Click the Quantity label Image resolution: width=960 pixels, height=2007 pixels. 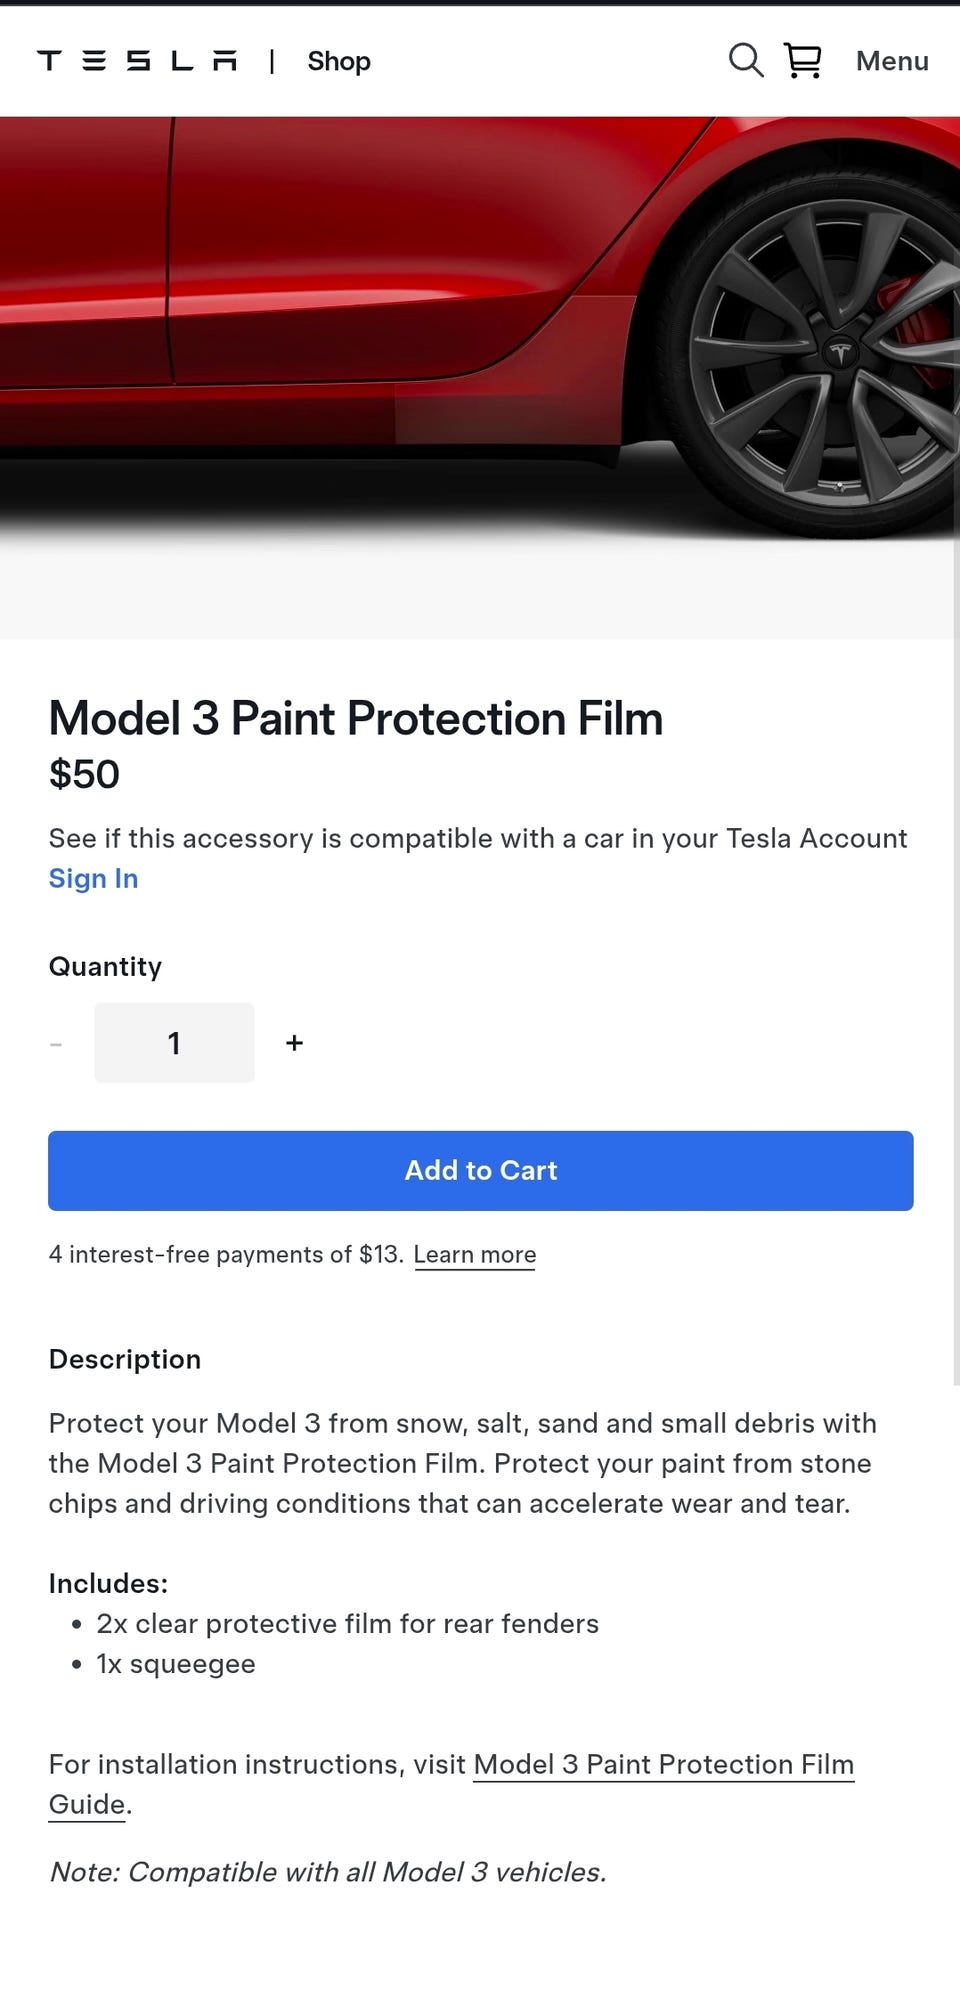coord(105,966)
